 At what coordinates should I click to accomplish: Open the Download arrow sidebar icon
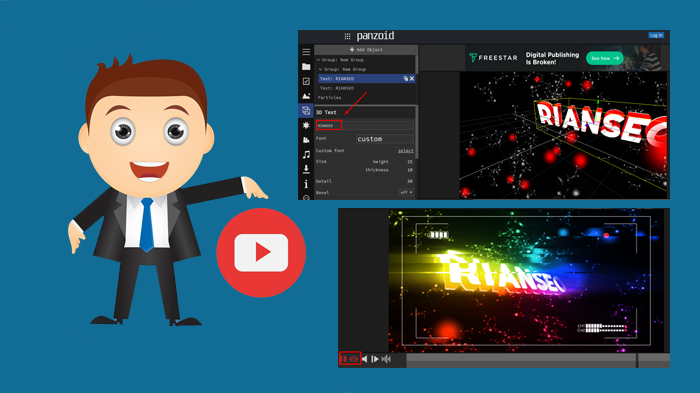coord(306,169)
